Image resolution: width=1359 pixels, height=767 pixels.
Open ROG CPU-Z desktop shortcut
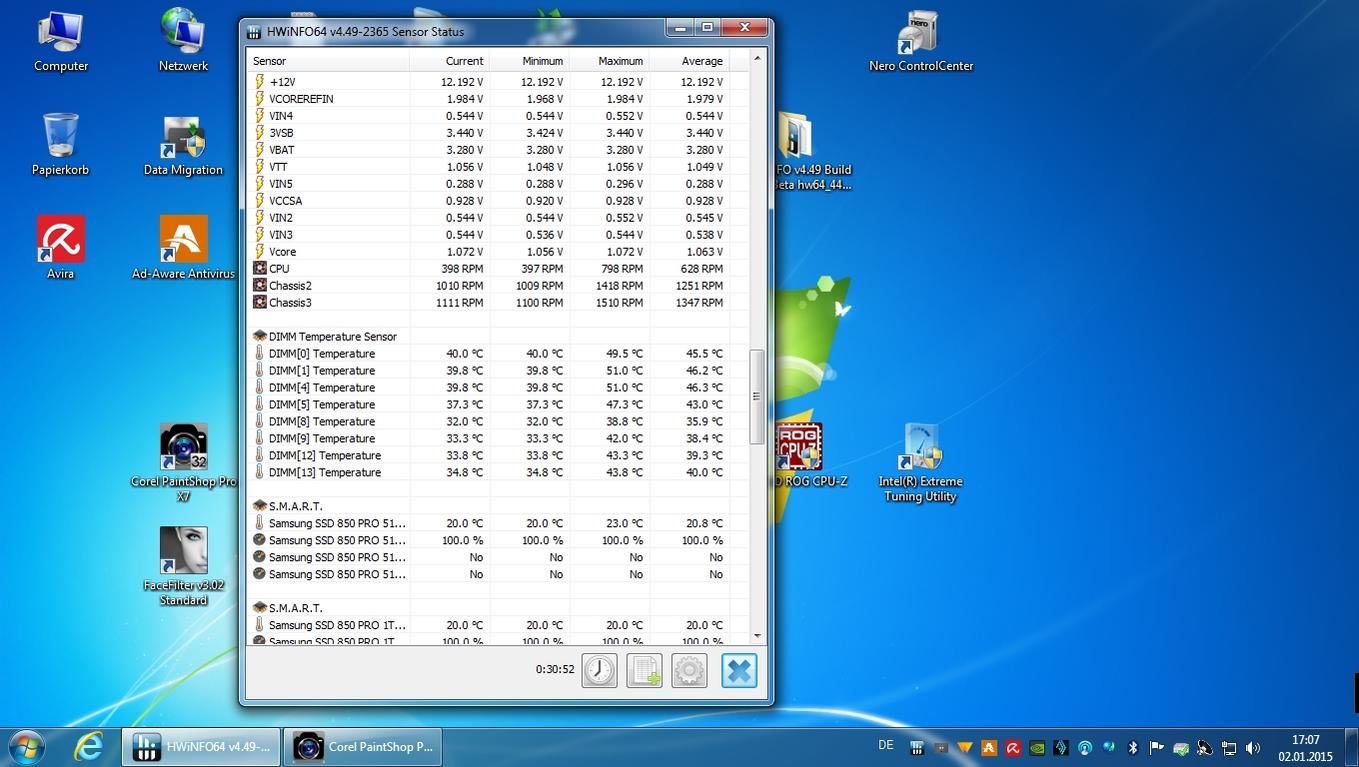800,456
